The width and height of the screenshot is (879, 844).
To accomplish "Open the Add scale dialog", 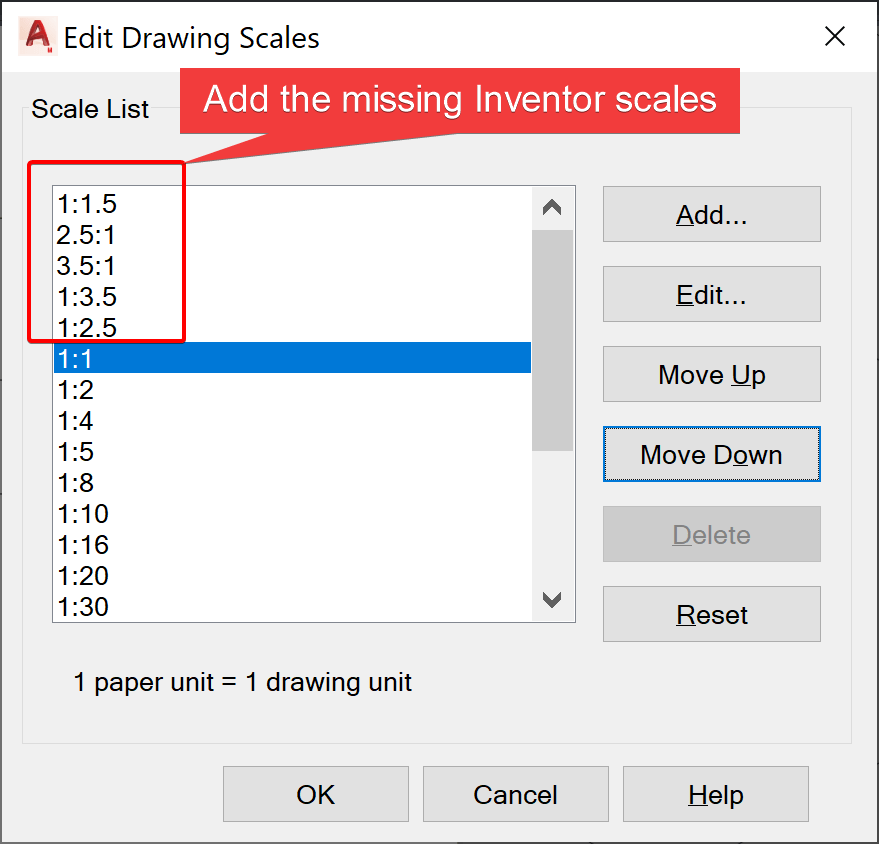I will pos(711,214).
